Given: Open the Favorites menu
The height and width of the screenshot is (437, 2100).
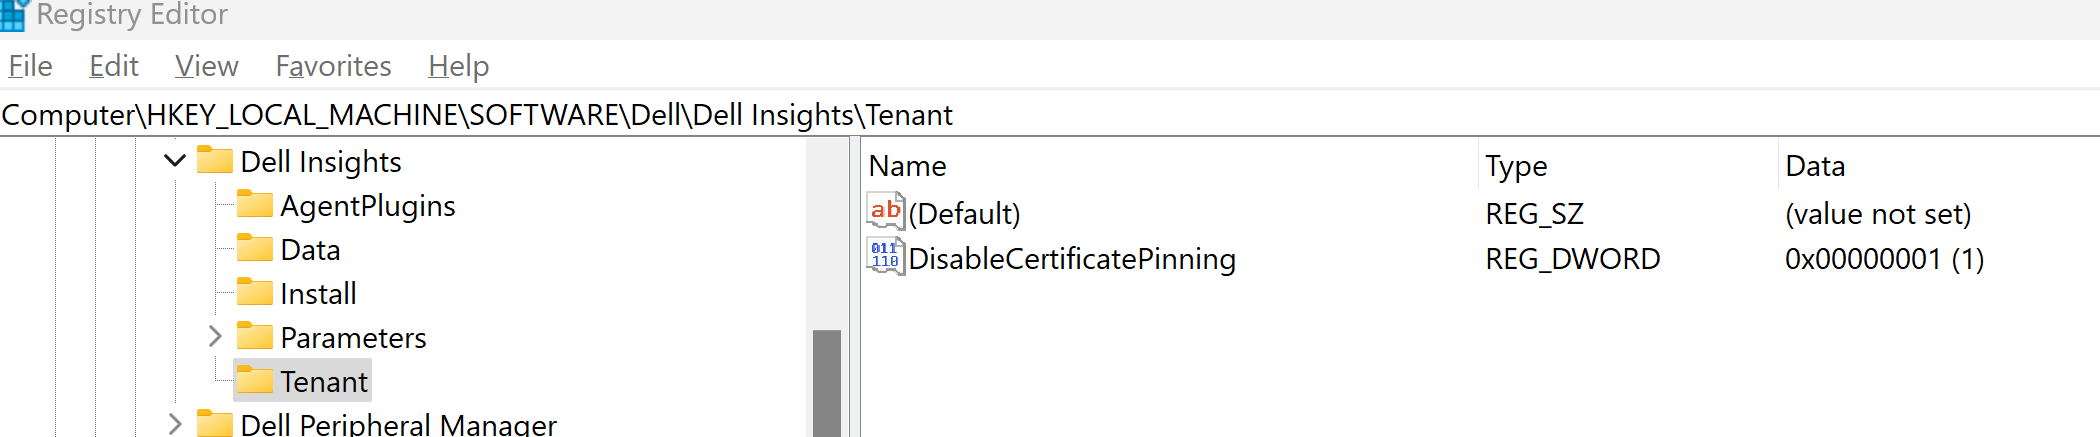Looking at the screenshot, I should click(333, 66).
